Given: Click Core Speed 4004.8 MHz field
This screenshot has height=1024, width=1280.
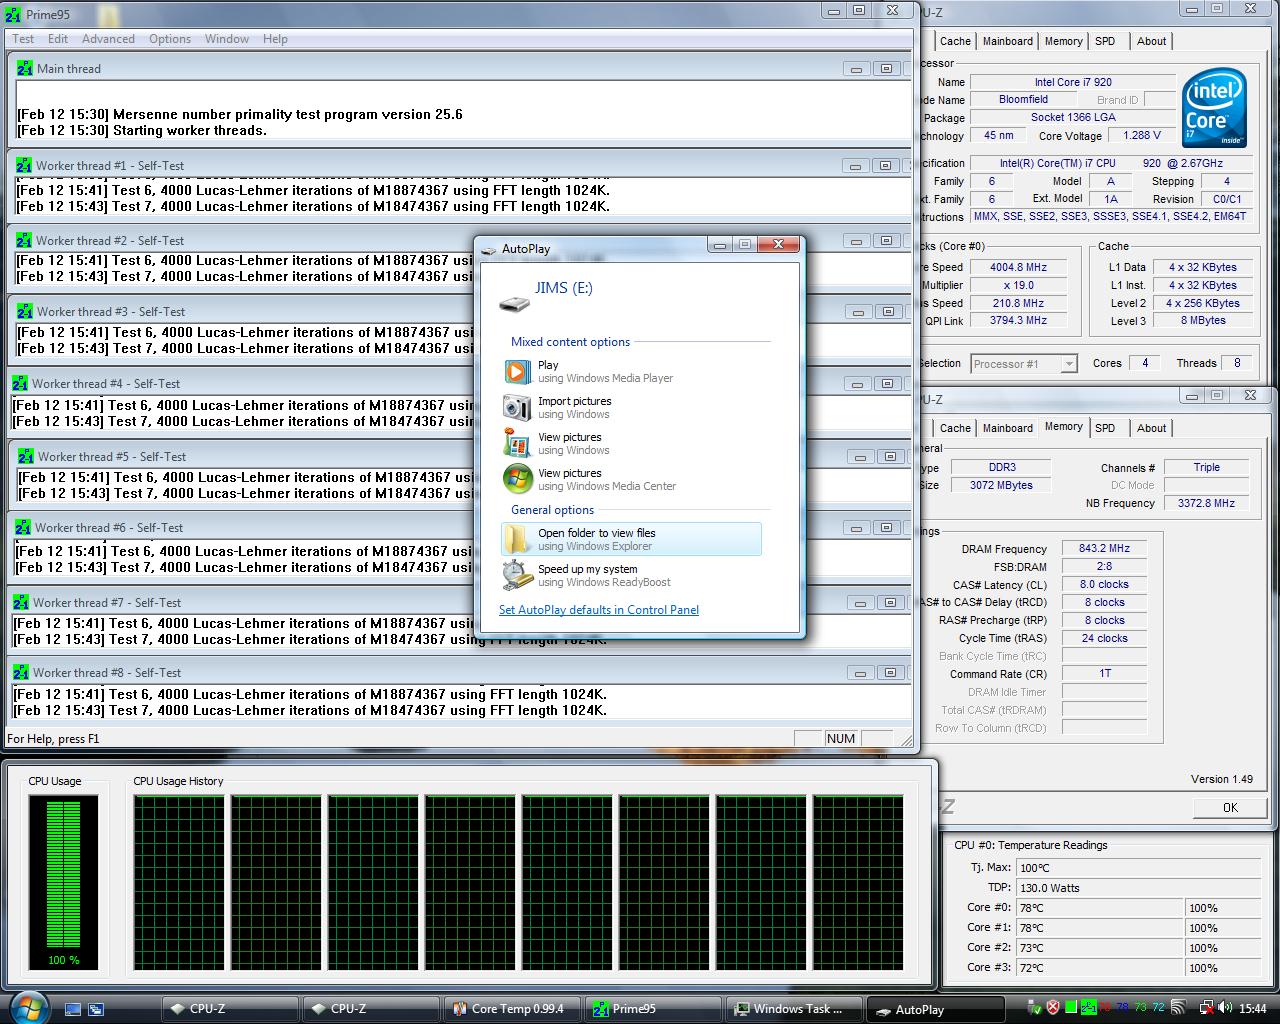Looking at the screenshot, I should point(1018,267).
